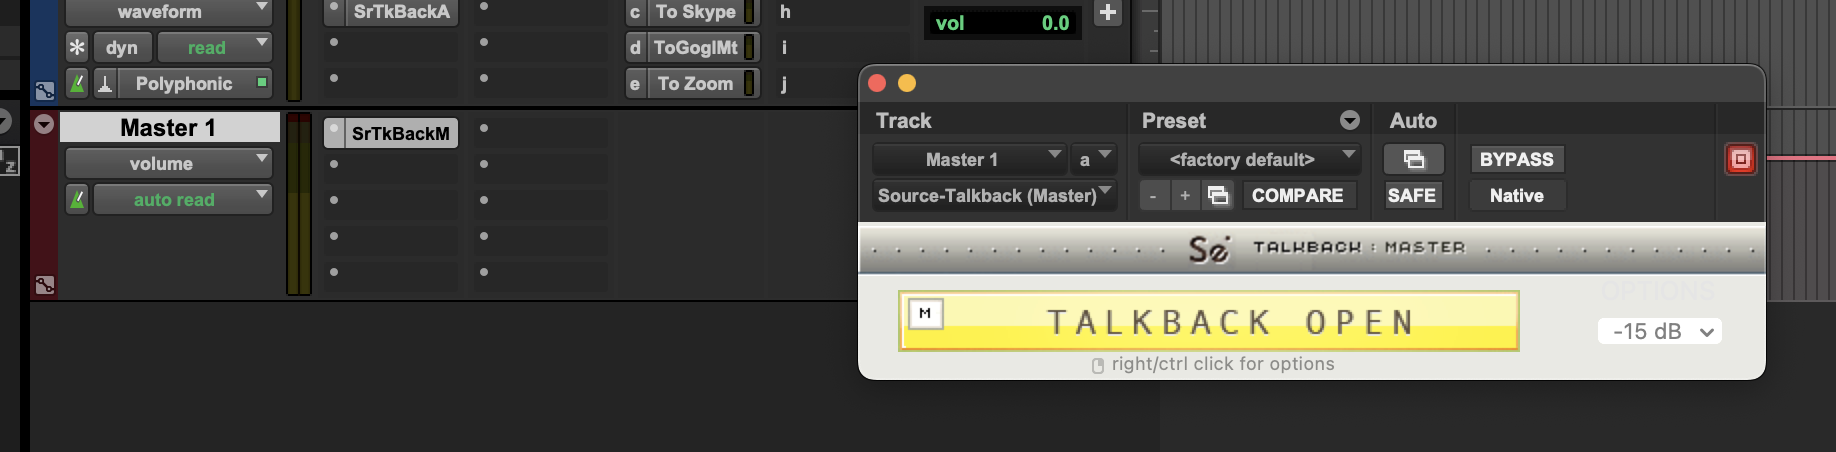Screen dimensions: 1836x452
Task: Click the SrTkBackM insert on Master 1
Action: click(400, 134)
